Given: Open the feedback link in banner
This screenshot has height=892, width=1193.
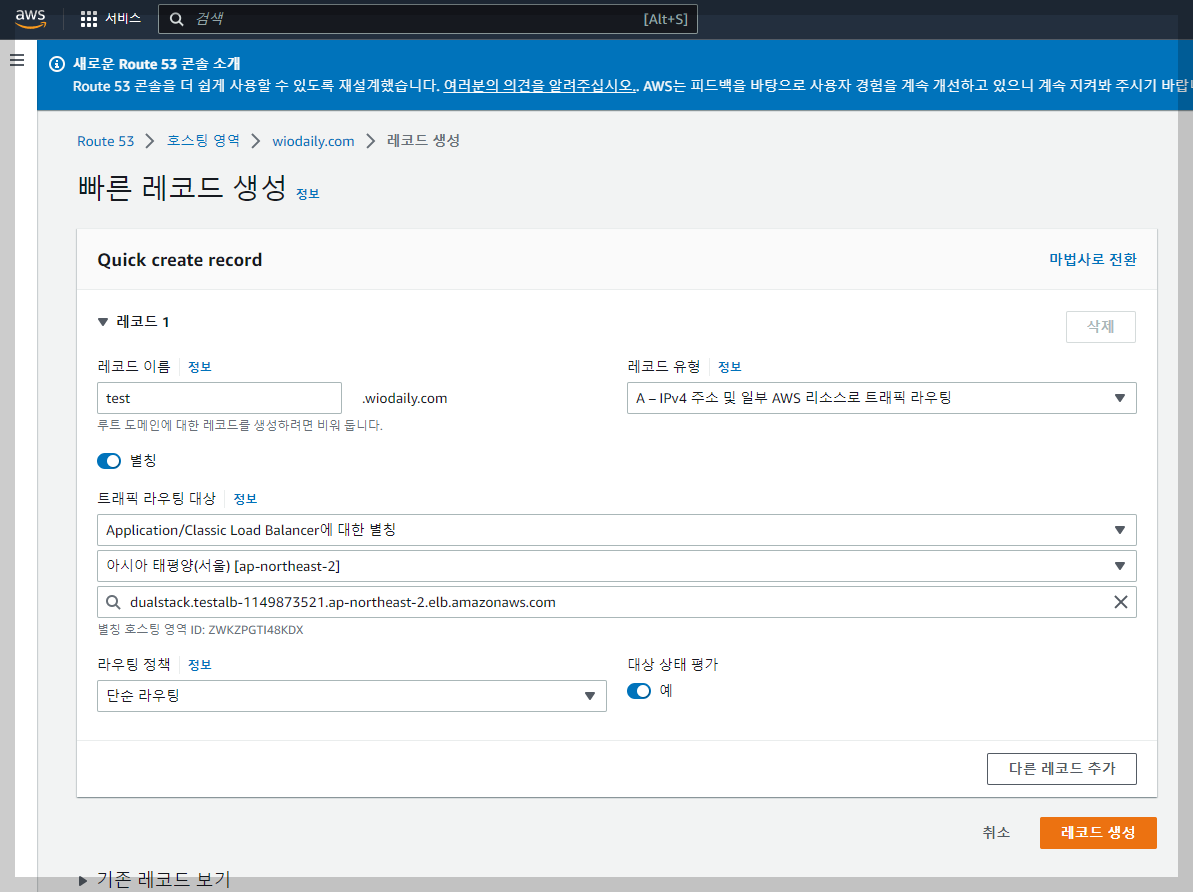Looking at the screenshot, I should 540,86.
